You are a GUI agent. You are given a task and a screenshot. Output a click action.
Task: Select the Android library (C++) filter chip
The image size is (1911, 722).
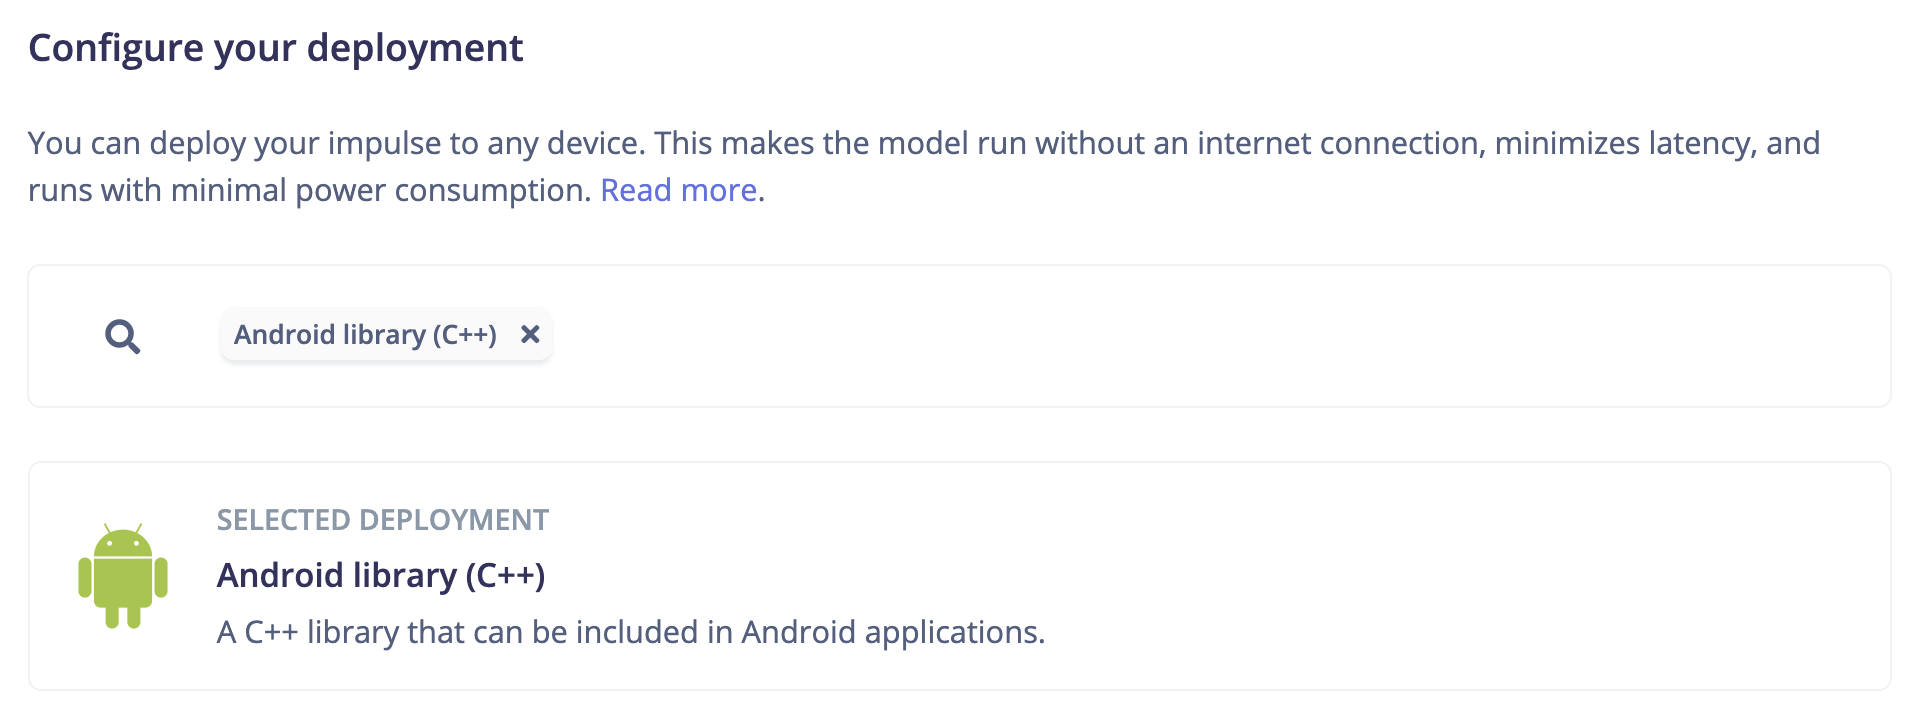tap(365, 335)
